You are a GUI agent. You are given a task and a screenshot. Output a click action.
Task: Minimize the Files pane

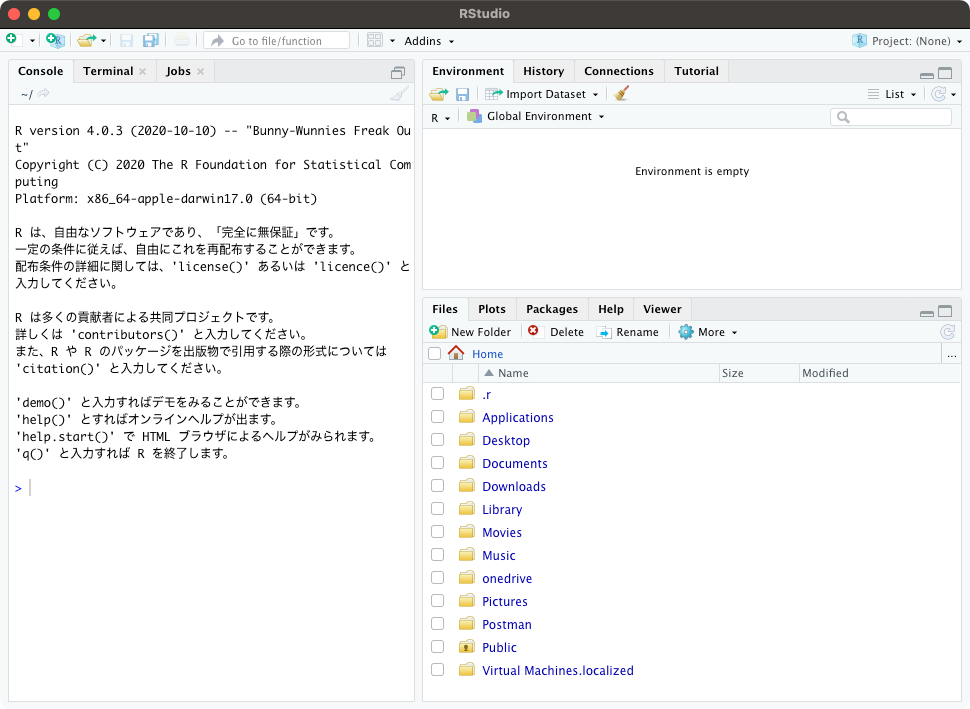pos(927,314)
